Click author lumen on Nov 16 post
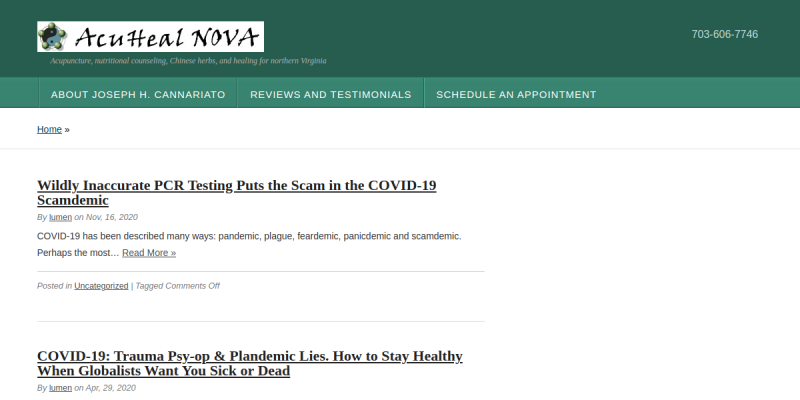 click(x=60, y=217)
